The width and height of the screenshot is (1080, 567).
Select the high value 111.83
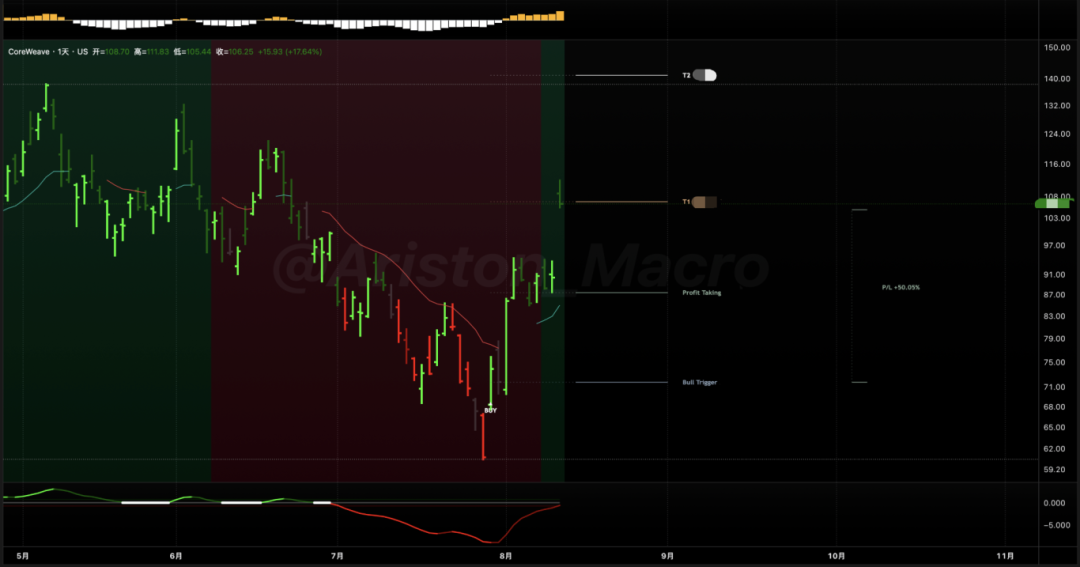tap(158, 52)
